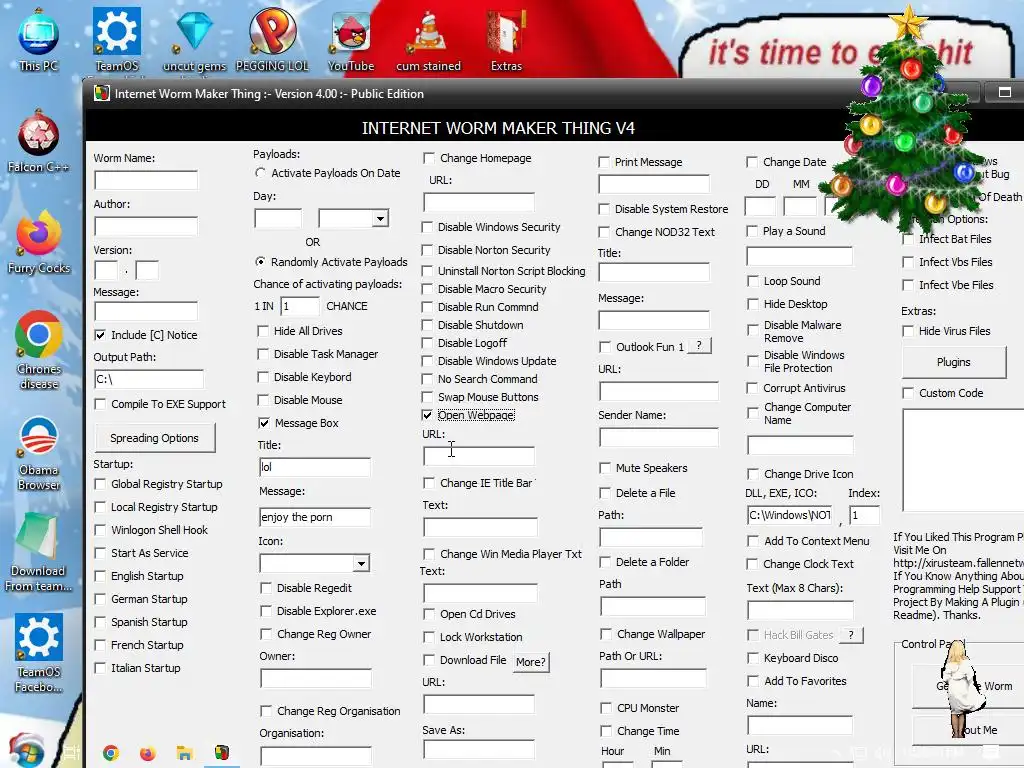Enable Start As Service startup
The height and width of the screenshot is (768, 1024).
pos(100,553)
